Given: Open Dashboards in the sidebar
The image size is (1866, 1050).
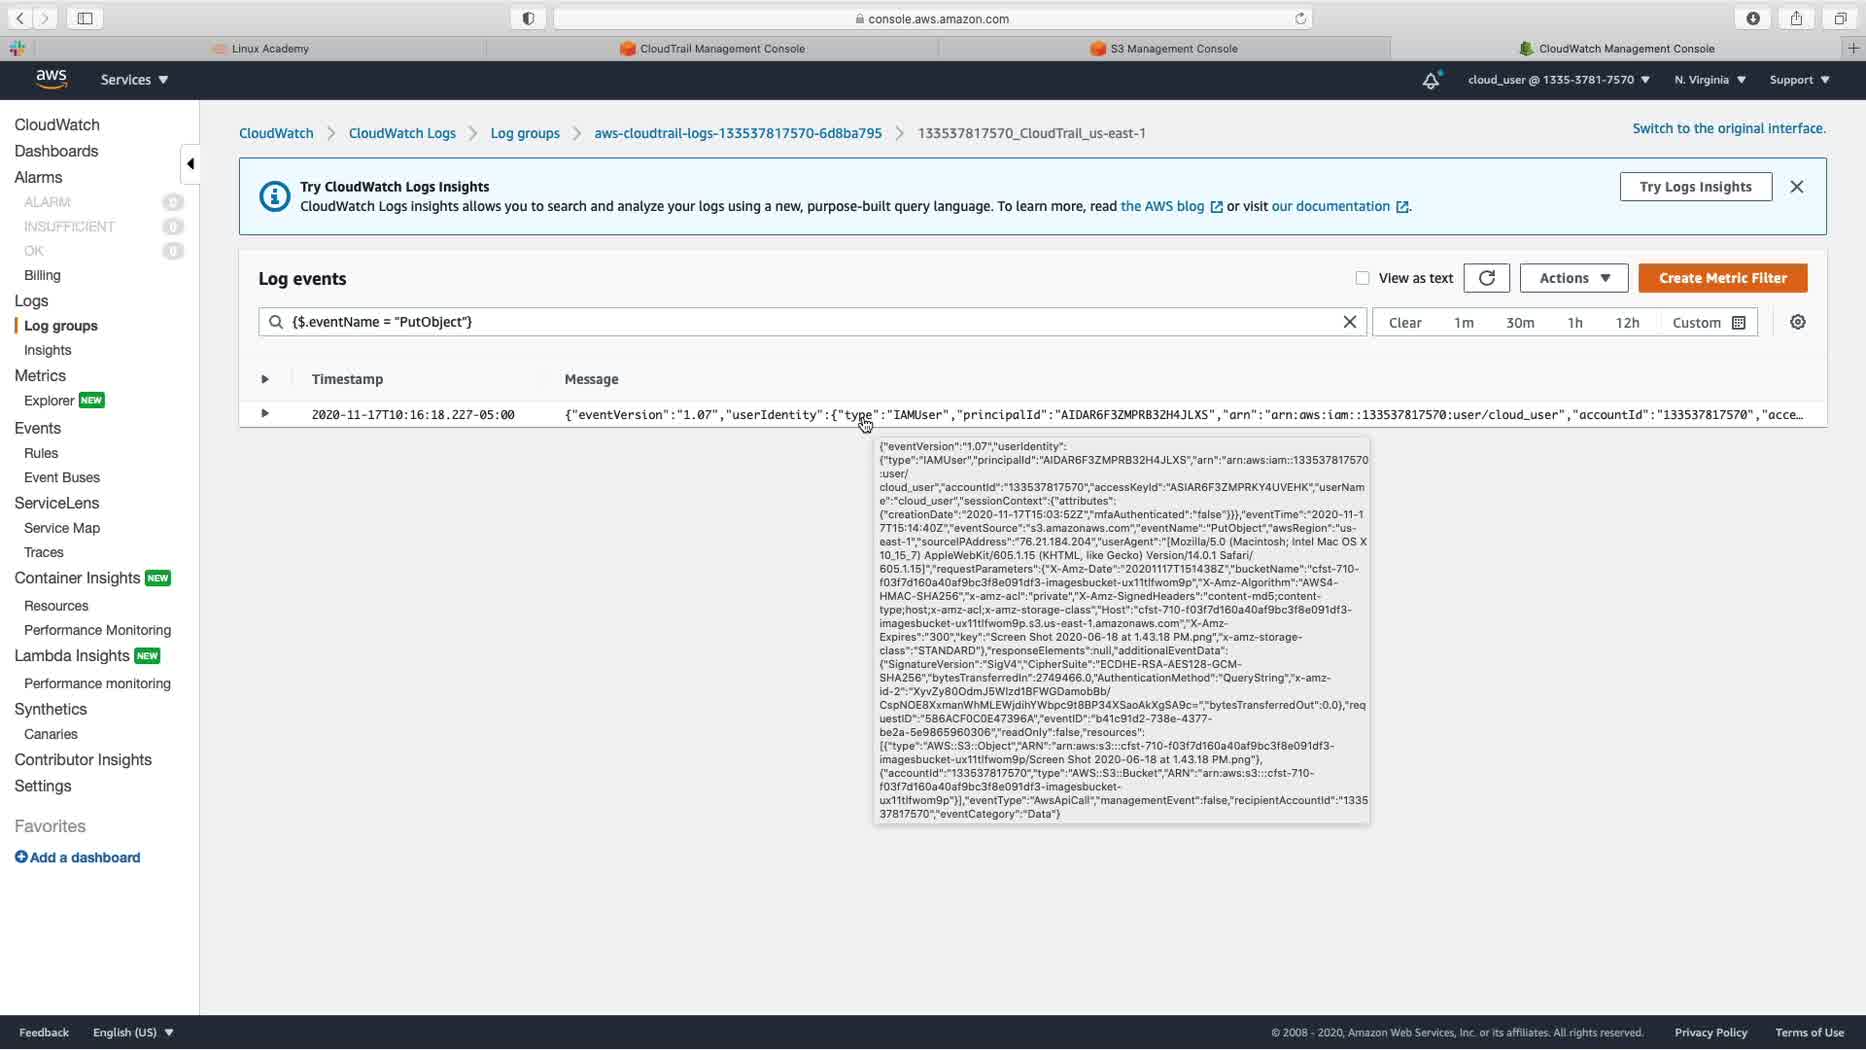Looking at the screenshot, I should 56,151.
